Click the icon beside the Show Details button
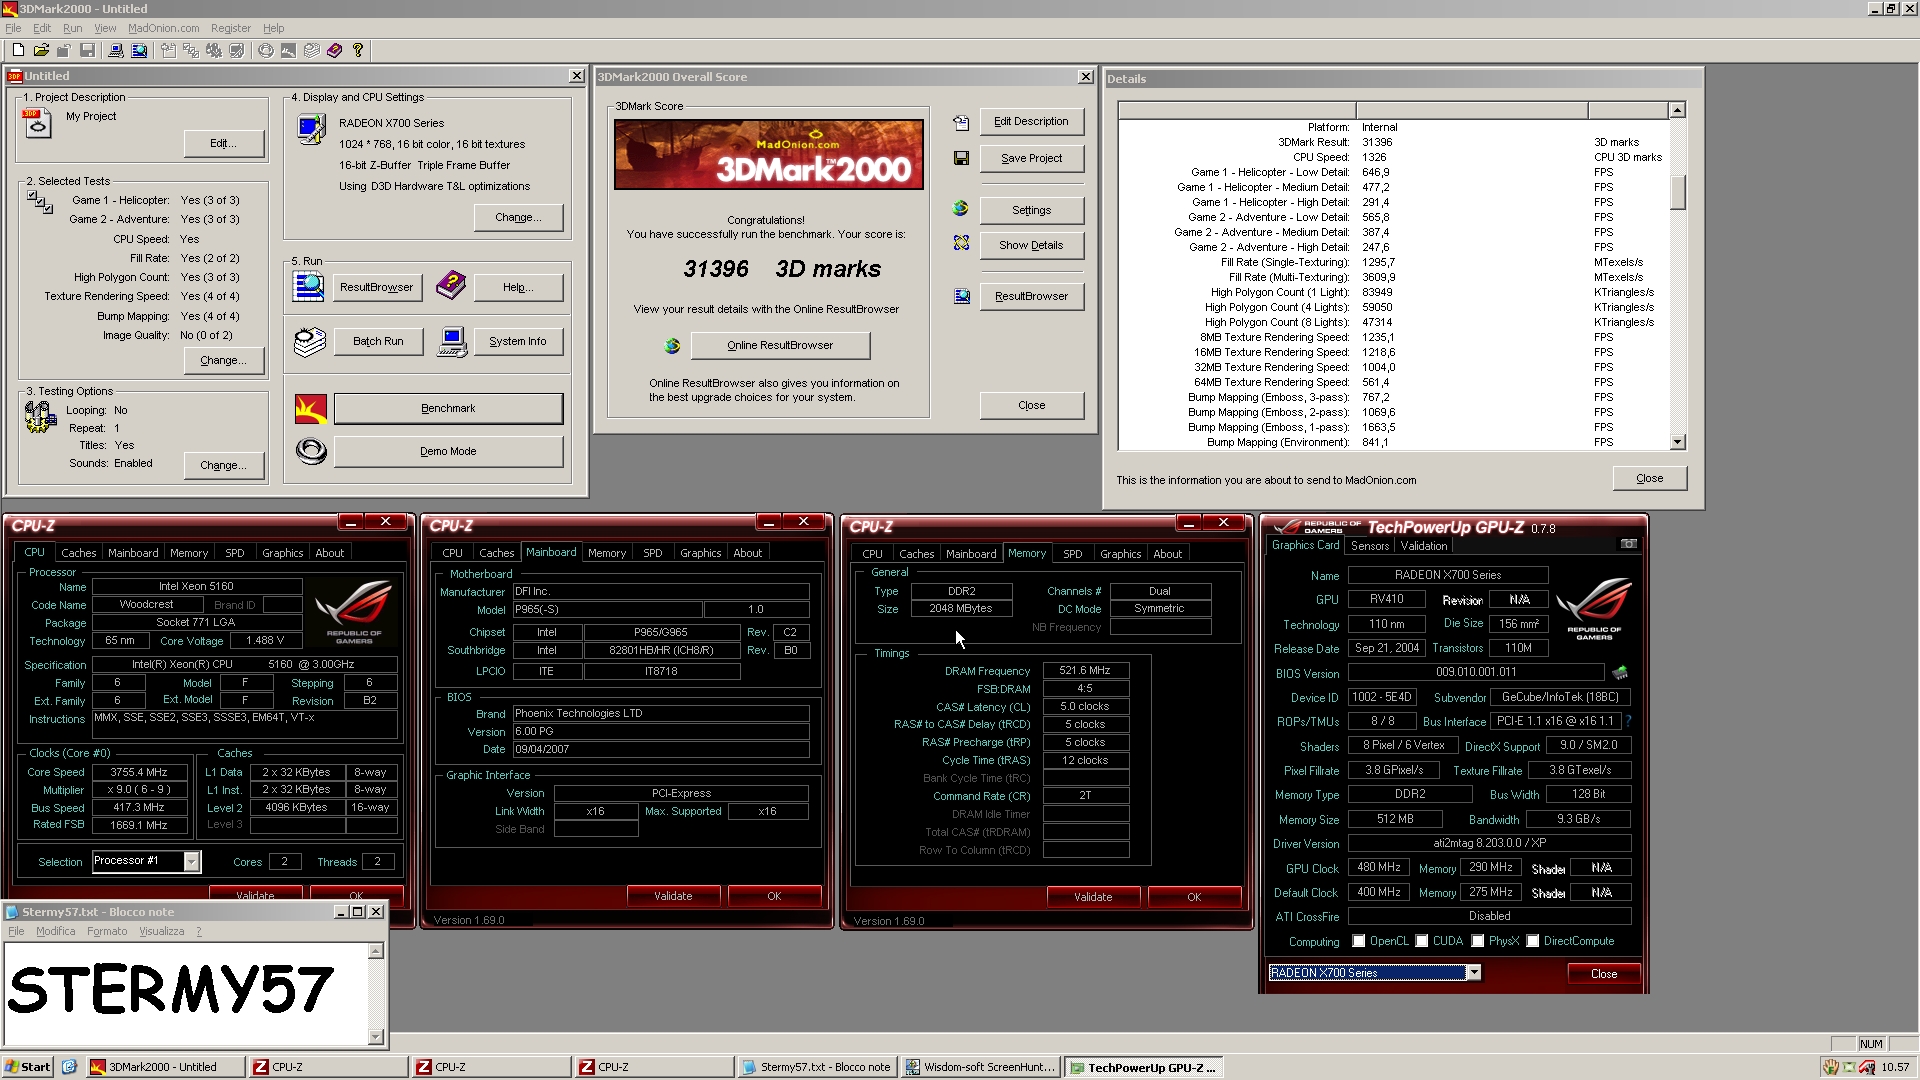 point(961,243)
